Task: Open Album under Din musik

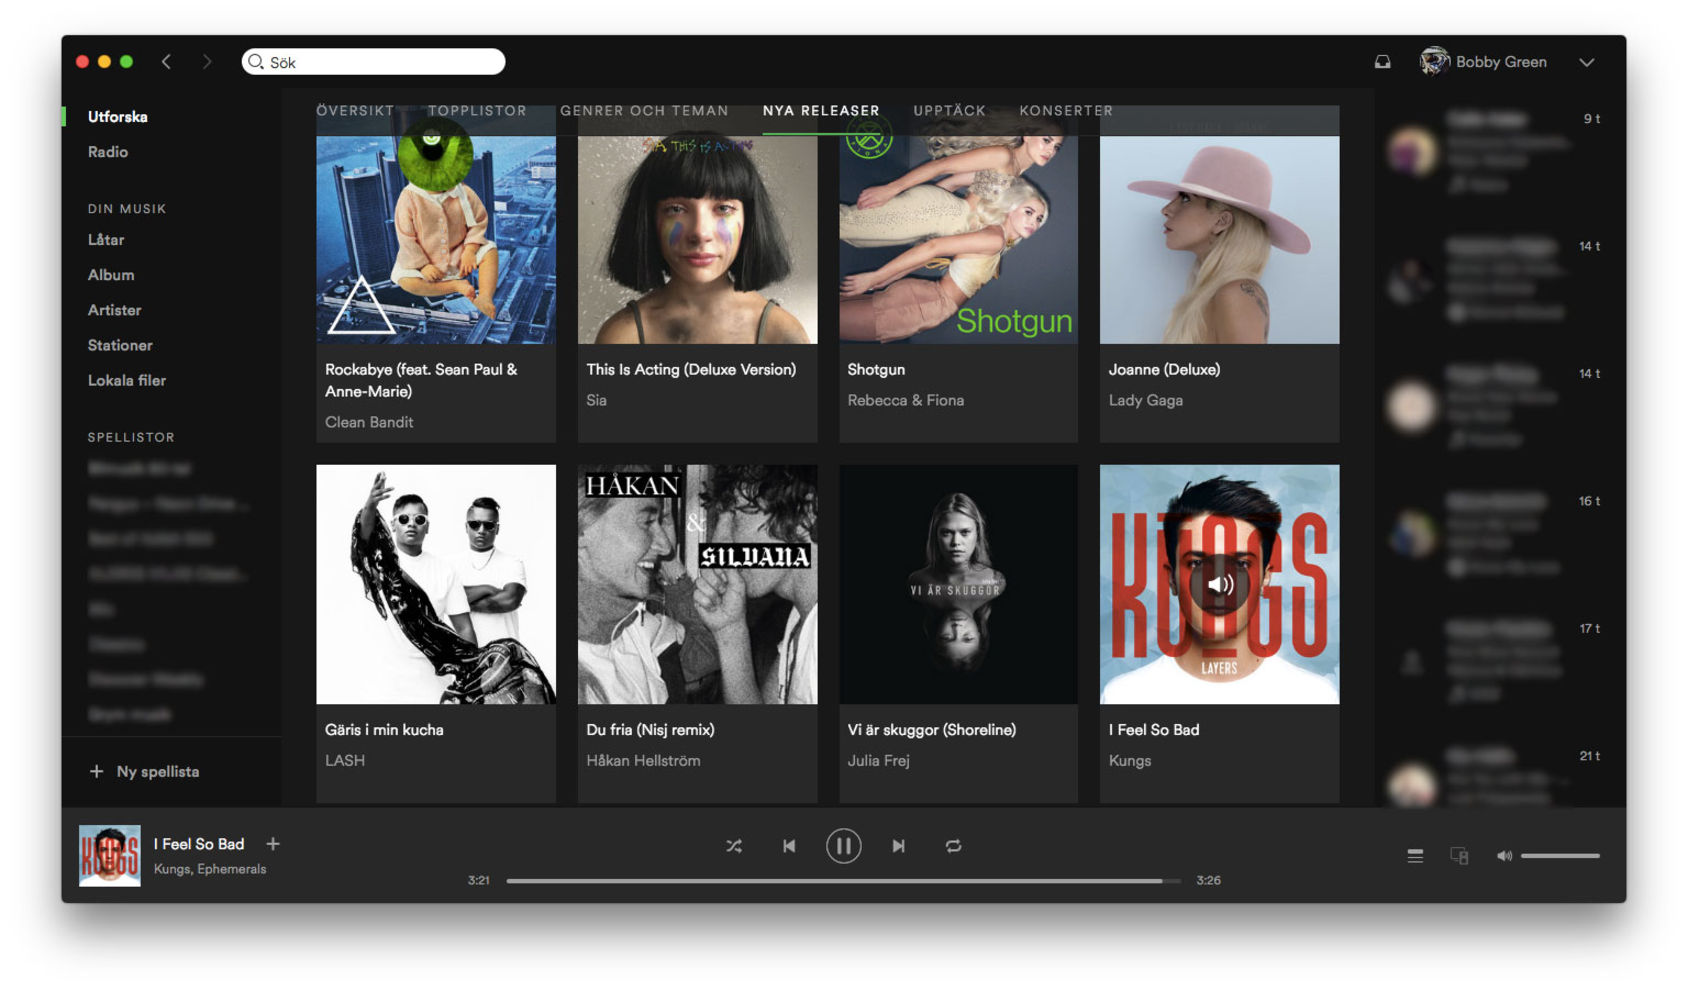Action: [x=111, y=275]
